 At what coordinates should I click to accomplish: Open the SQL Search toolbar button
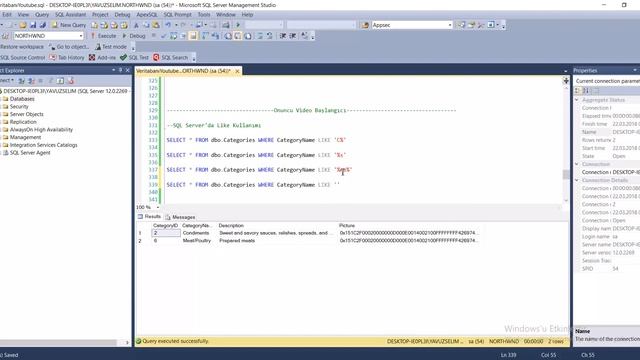click(x=171, y=58)
